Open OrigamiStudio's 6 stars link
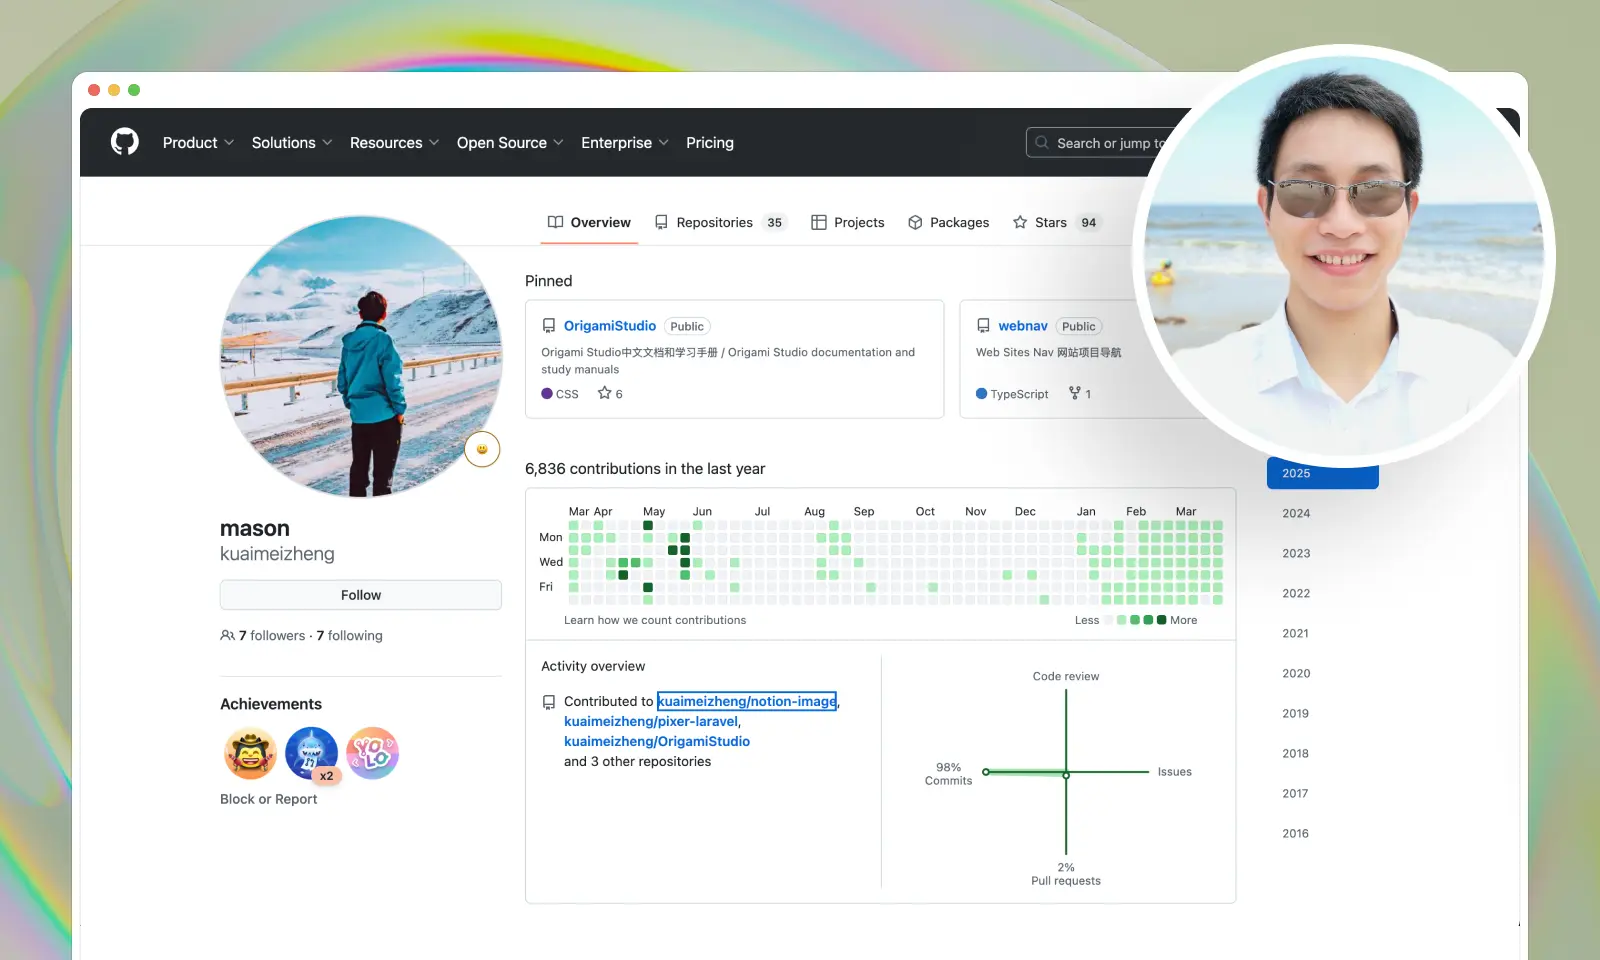 610,394
